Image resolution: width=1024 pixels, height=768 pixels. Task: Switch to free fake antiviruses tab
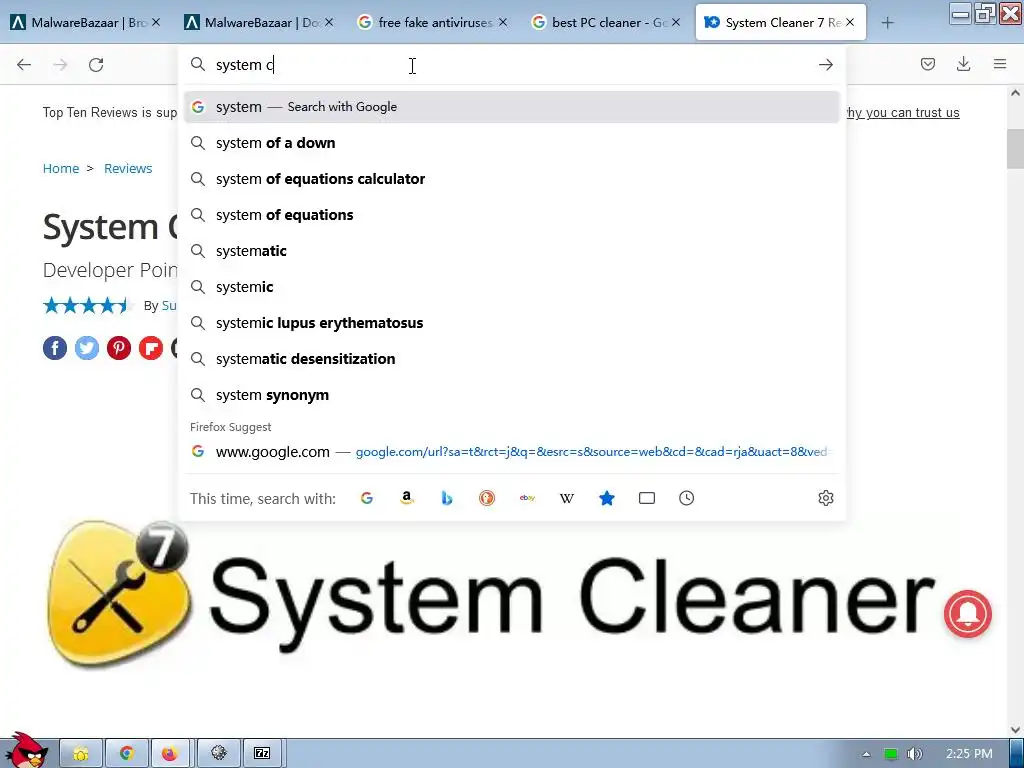pyautogui.click(x=432, y=22)
